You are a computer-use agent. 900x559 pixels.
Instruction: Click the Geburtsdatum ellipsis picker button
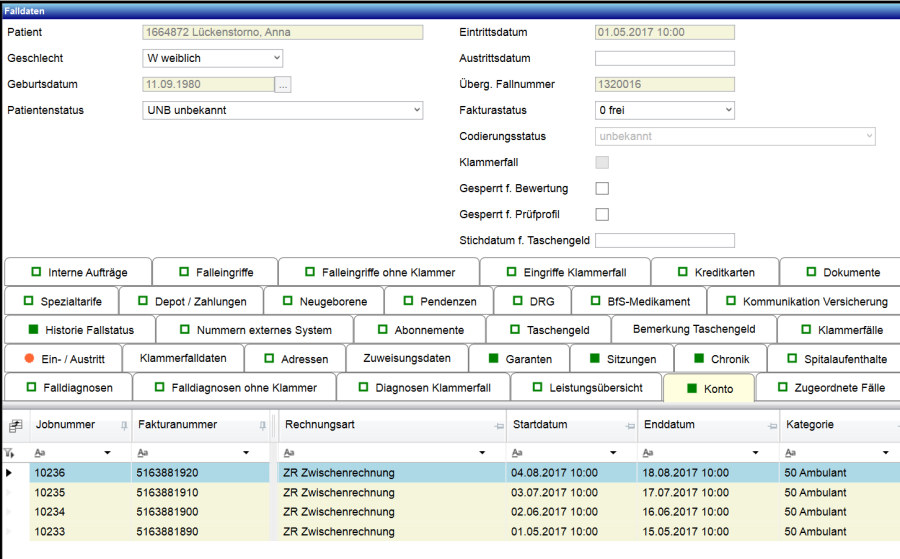pos(284,85)
